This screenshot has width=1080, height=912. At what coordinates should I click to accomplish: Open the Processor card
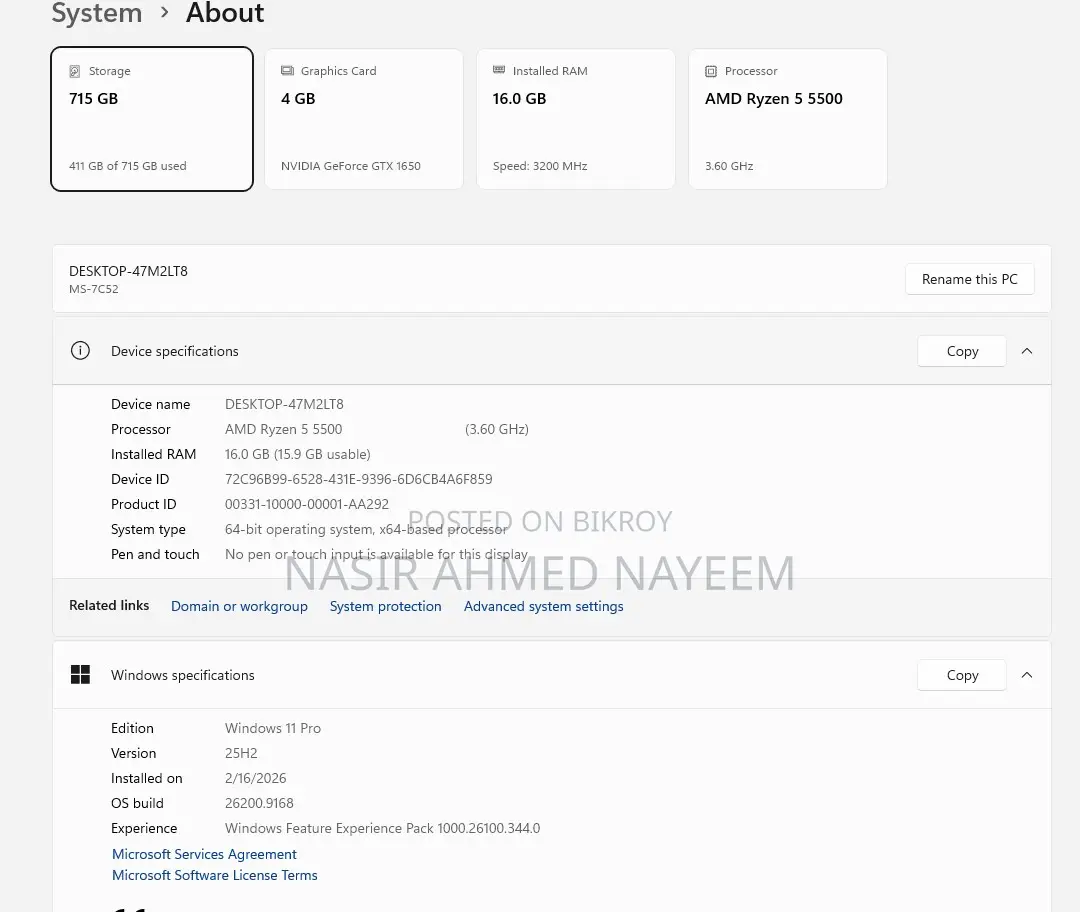click(x=788, y=118)
